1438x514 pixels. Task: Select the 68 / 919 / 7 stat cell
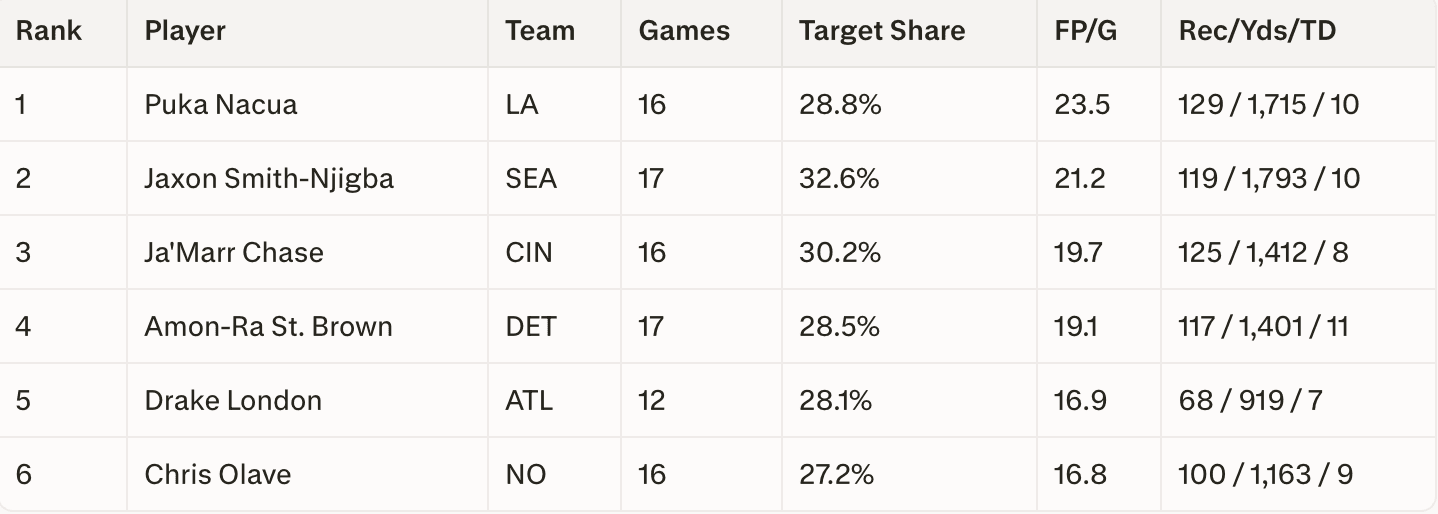pyautogui.click(x=1250, y=400)
